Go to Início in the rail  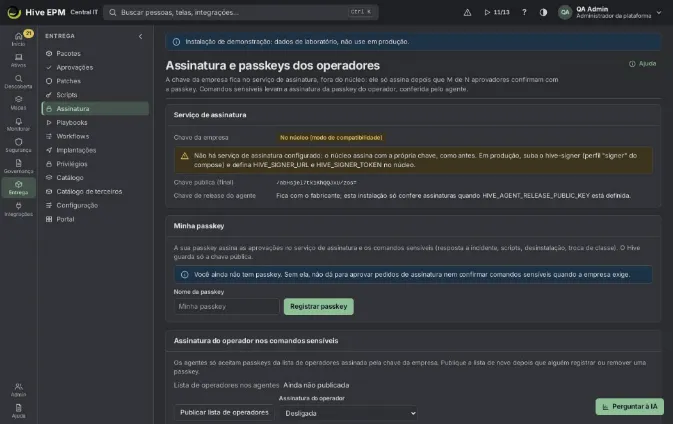pyautogui.click(x=18, y=39)
